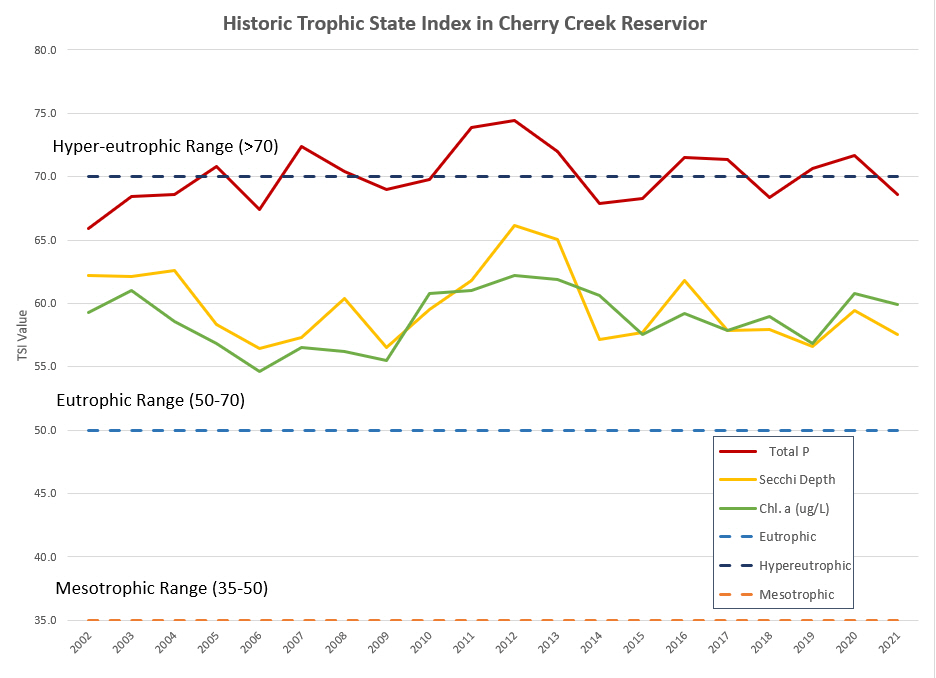The width and height of the screenshot is (936, 678).
Task: Click the Total P peak point at 2012
Action: tap(514, 121)
